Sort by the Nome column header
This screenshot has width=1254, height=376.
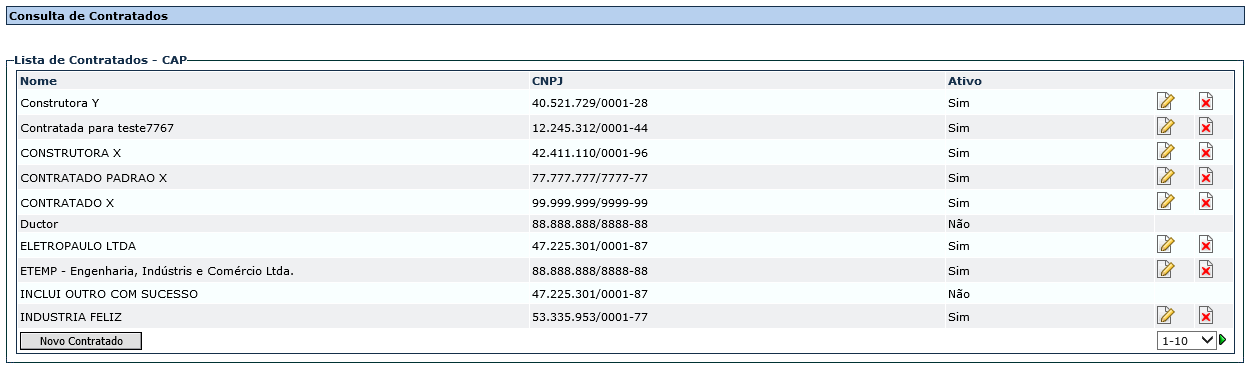39,81
